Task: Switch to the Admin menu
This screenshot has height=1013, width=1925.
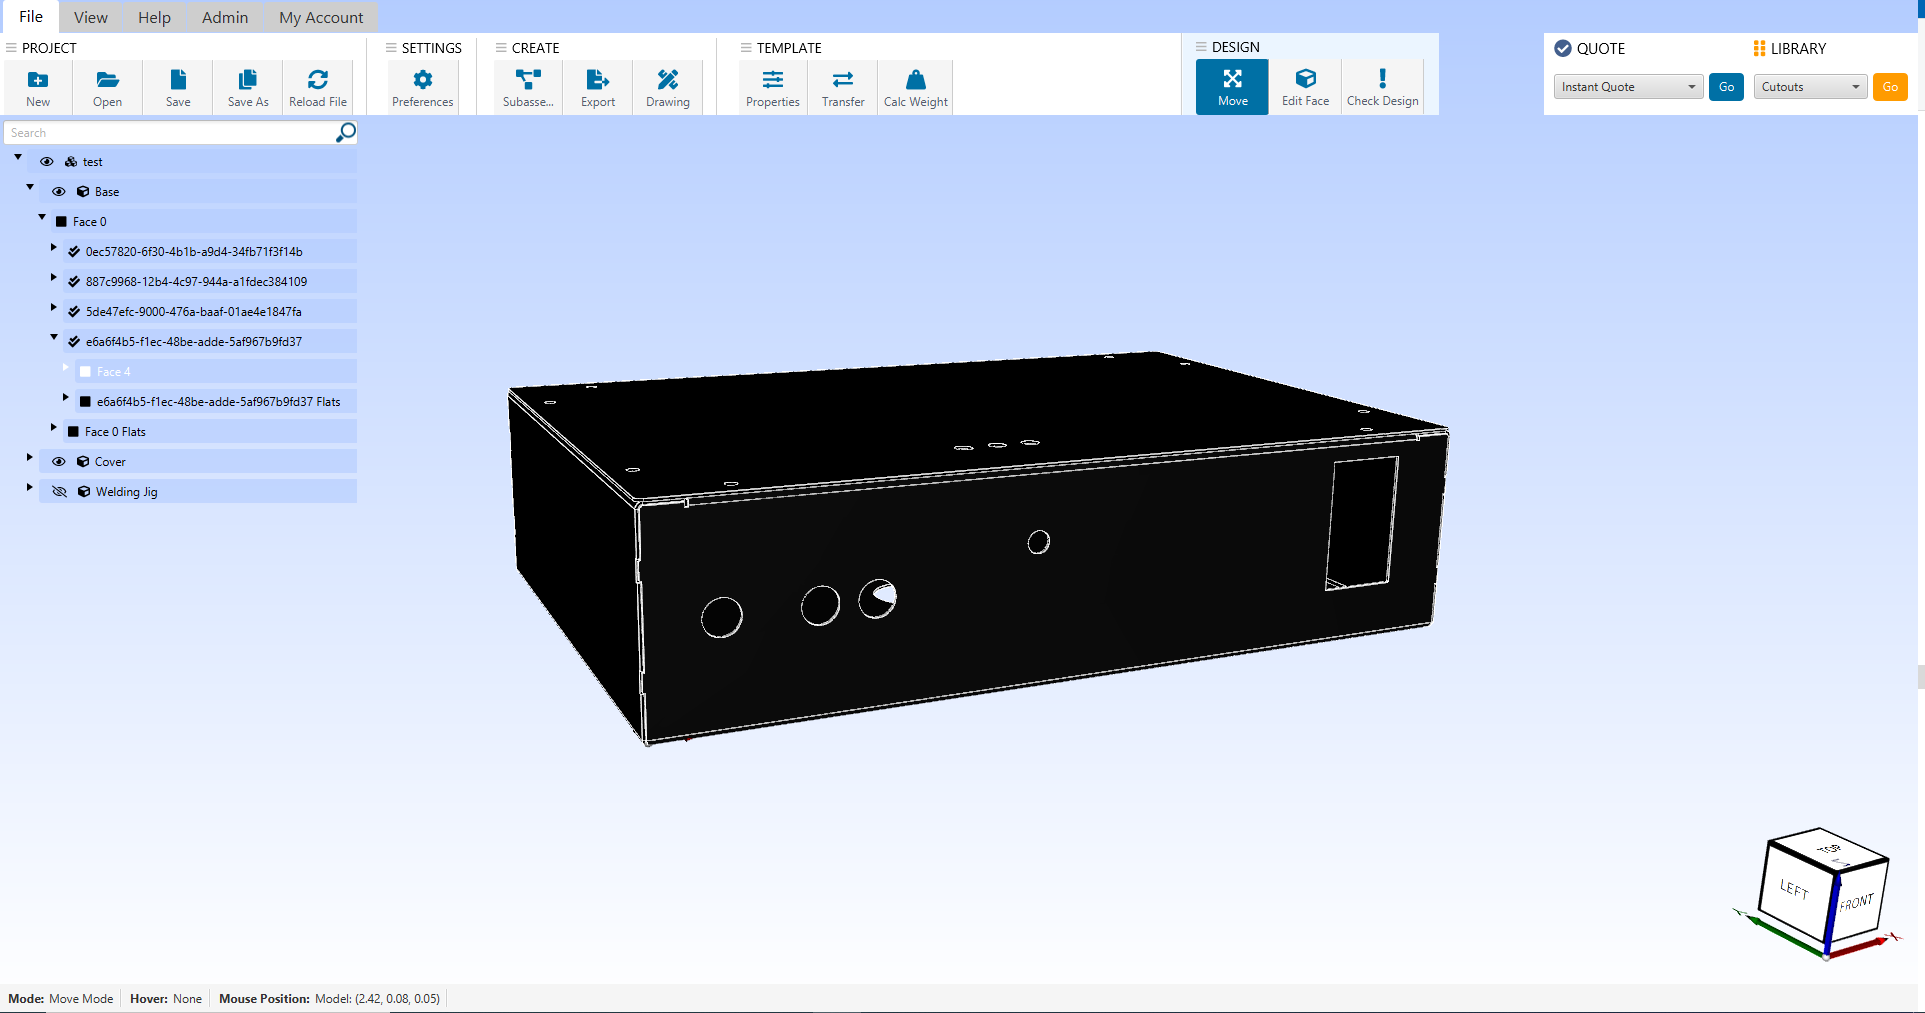Action: [x=224, y=17]
